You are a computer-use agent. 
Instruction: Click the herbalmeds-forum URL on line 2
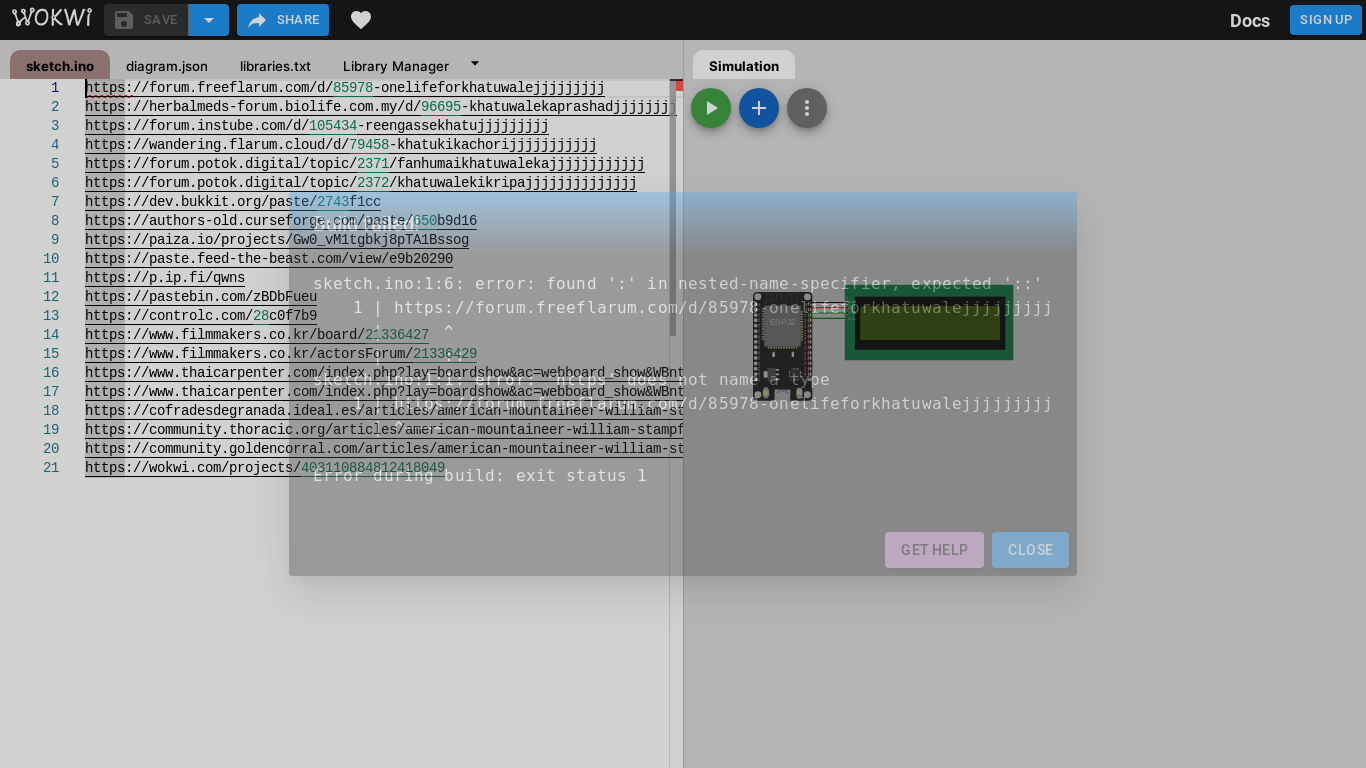(x=381, y=107)
